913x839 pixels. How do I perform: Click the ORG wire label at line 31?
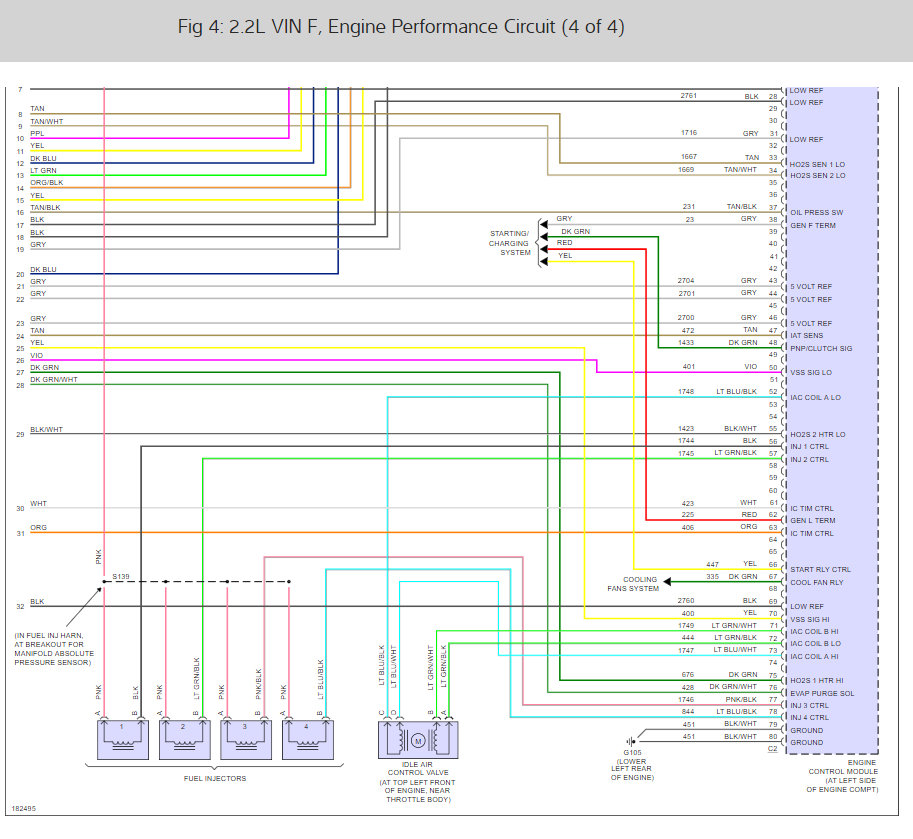coord(38,528)
